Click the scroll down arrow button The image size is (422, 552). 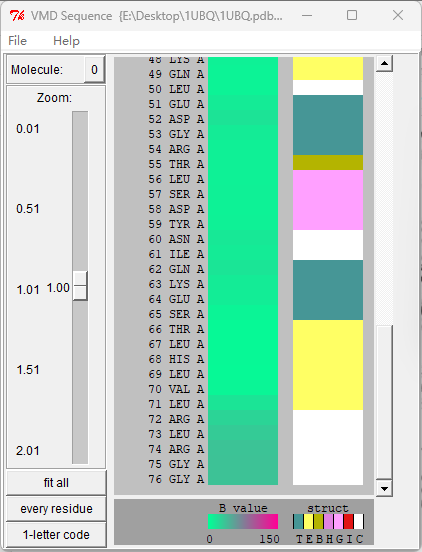click(x=384, y=488)
